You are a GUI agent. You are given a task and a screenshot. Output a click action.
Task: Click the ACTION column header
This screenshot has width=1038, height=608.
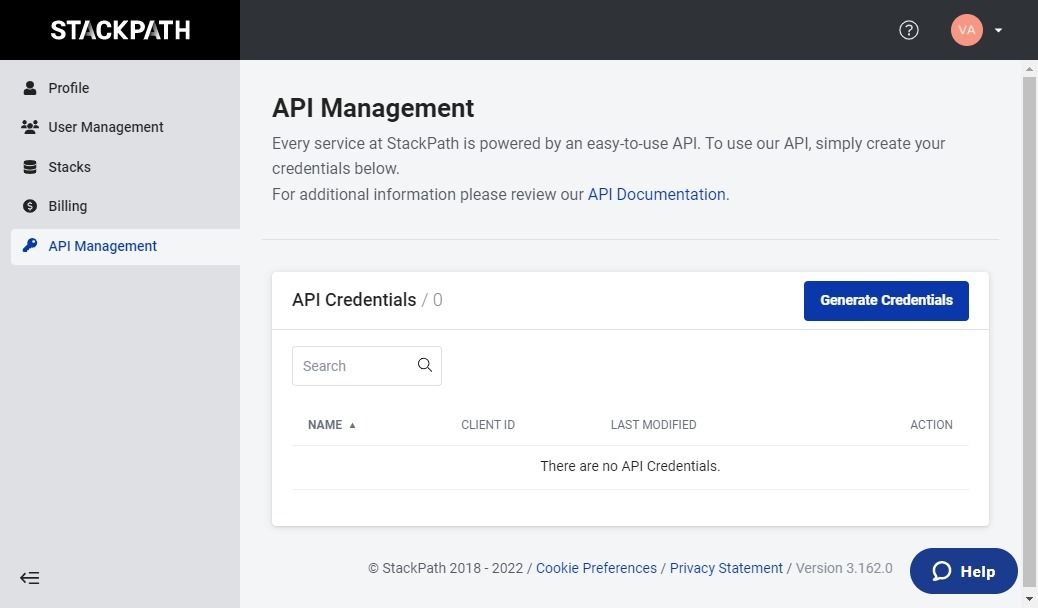(931, 425)
